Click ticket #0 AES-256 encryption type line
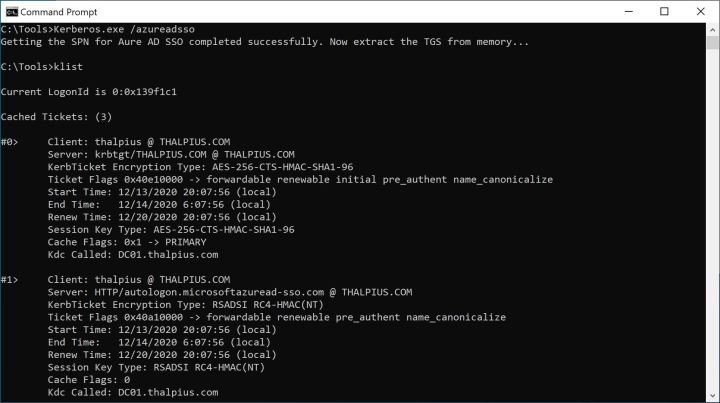720x403 pixels. (200, 167)
